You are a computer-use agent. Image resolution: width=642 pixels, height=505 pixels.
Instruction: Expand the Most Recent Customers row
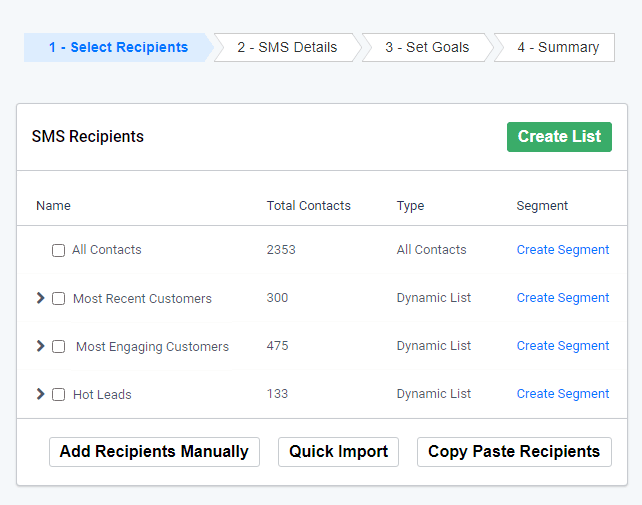coord(40,298)
